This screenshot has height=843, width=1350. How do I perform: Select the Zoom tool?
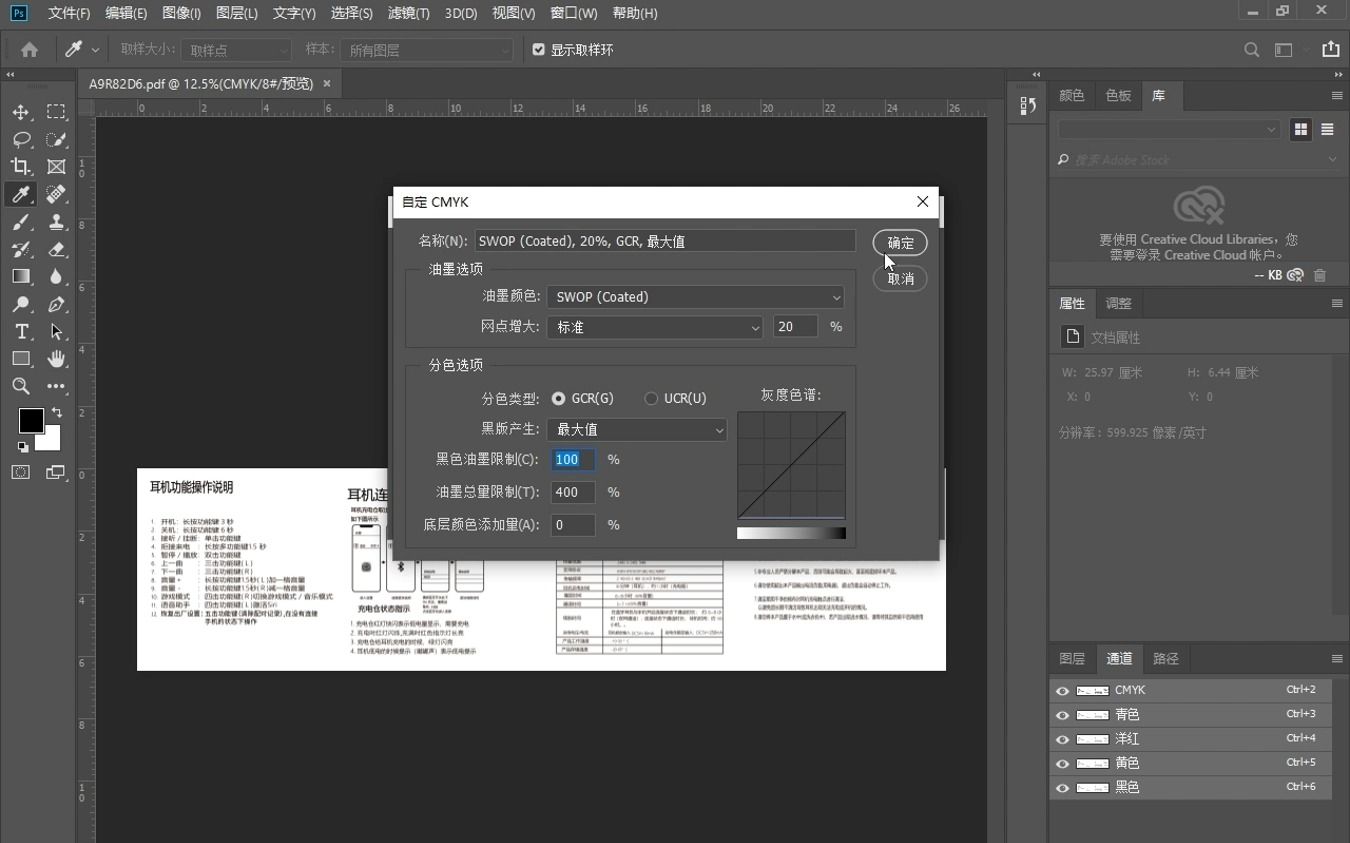point(21,386)
